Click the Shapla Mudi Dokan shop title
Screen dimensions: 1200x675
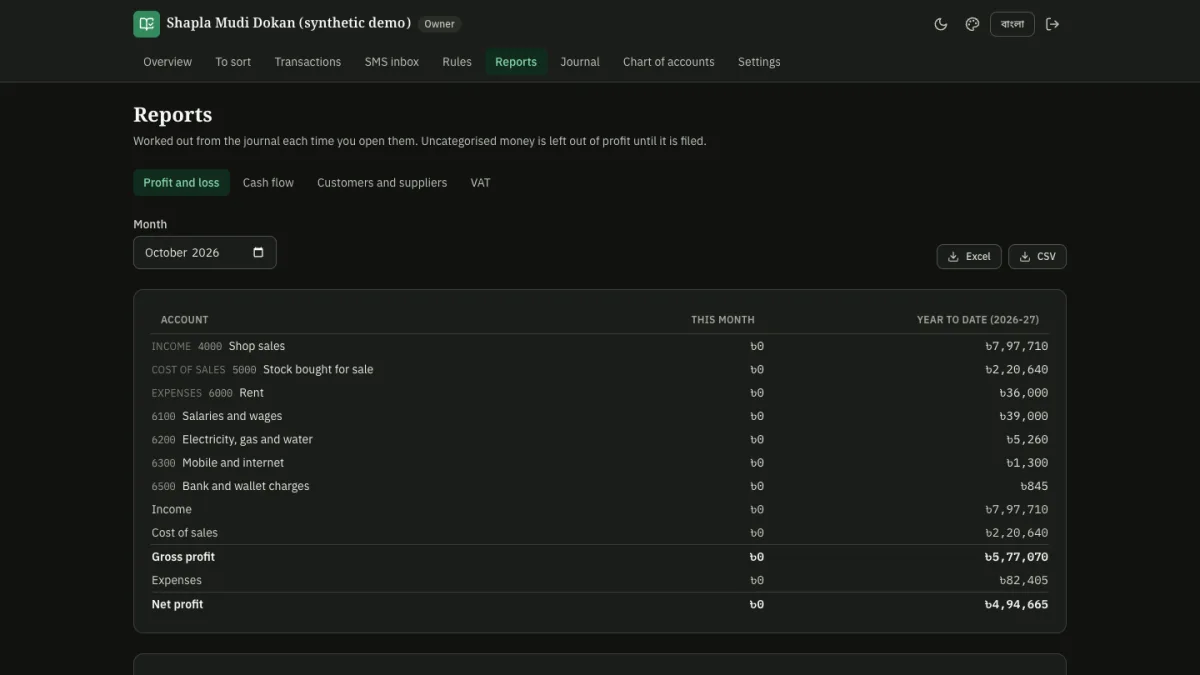tap(289, 23)
